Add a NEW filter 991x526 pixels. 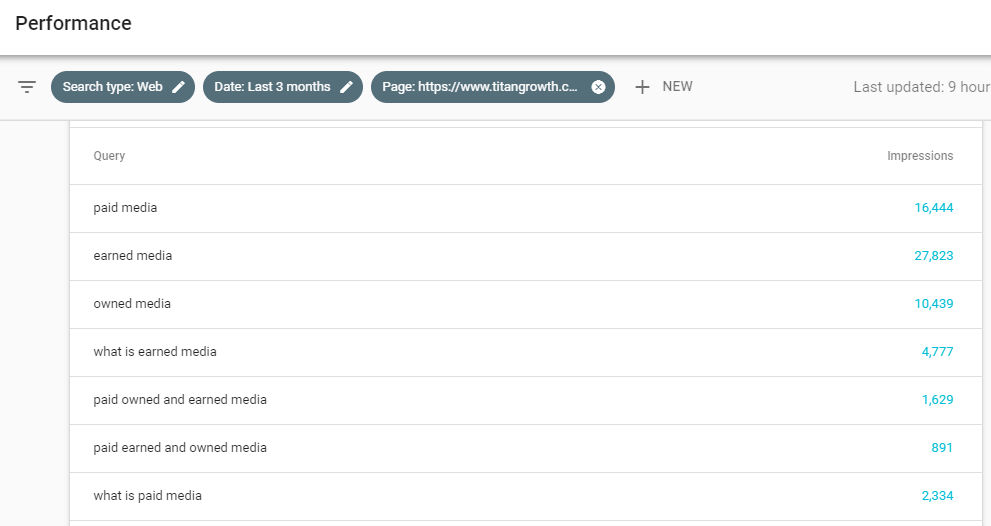[677, 87]
